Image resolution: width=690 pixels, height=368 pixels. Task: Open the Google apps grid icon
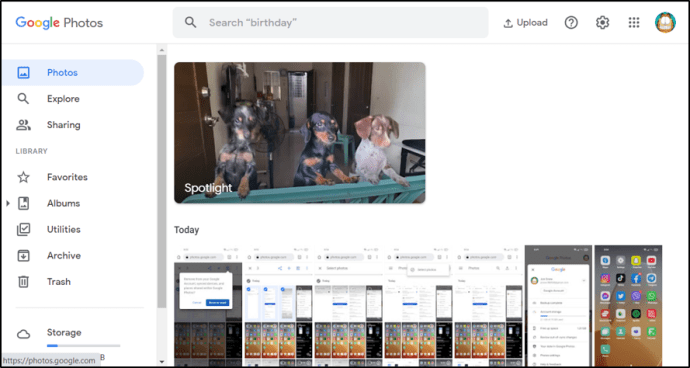pos(634,22)
